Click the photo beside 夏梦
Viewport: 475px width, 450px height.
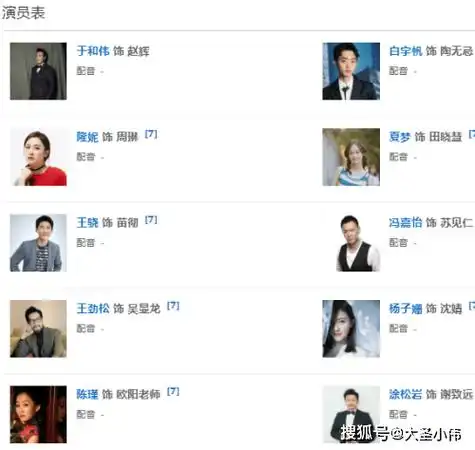tap(351, 157)
